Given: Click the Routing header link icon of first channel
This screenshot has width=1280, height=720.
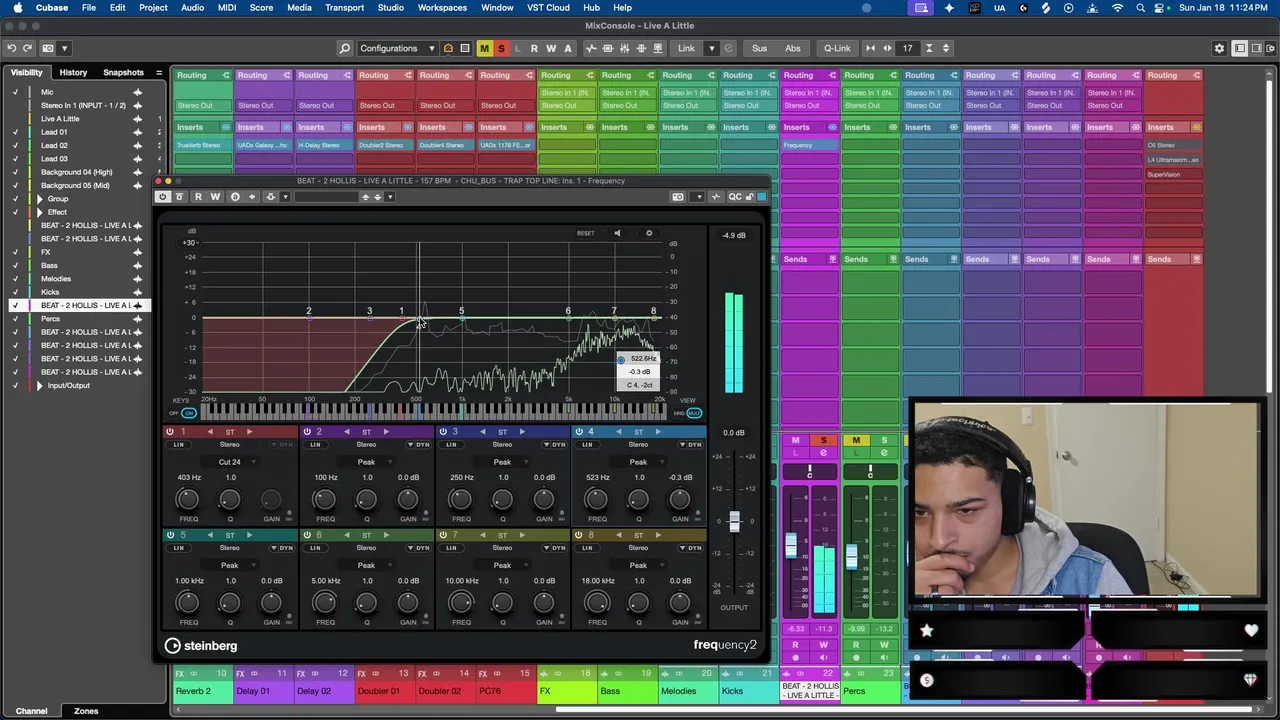Looking at the screenshot, I should [x=226, y=75].
